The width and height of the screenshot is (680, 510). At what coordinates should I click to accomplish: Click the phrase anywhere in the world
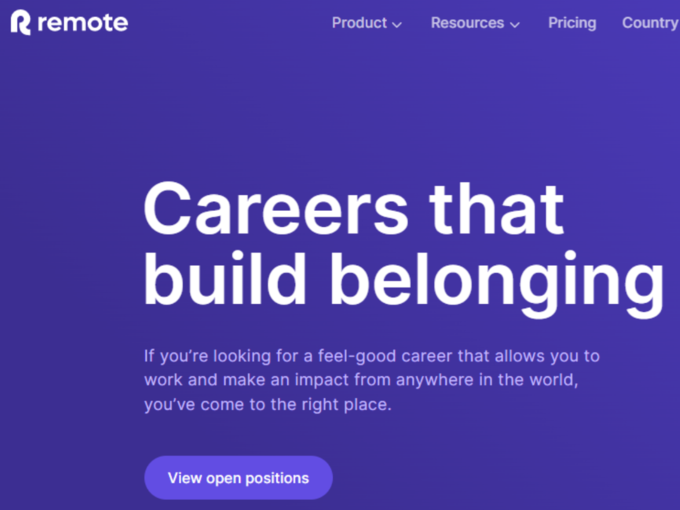click(x=487, y=380)
